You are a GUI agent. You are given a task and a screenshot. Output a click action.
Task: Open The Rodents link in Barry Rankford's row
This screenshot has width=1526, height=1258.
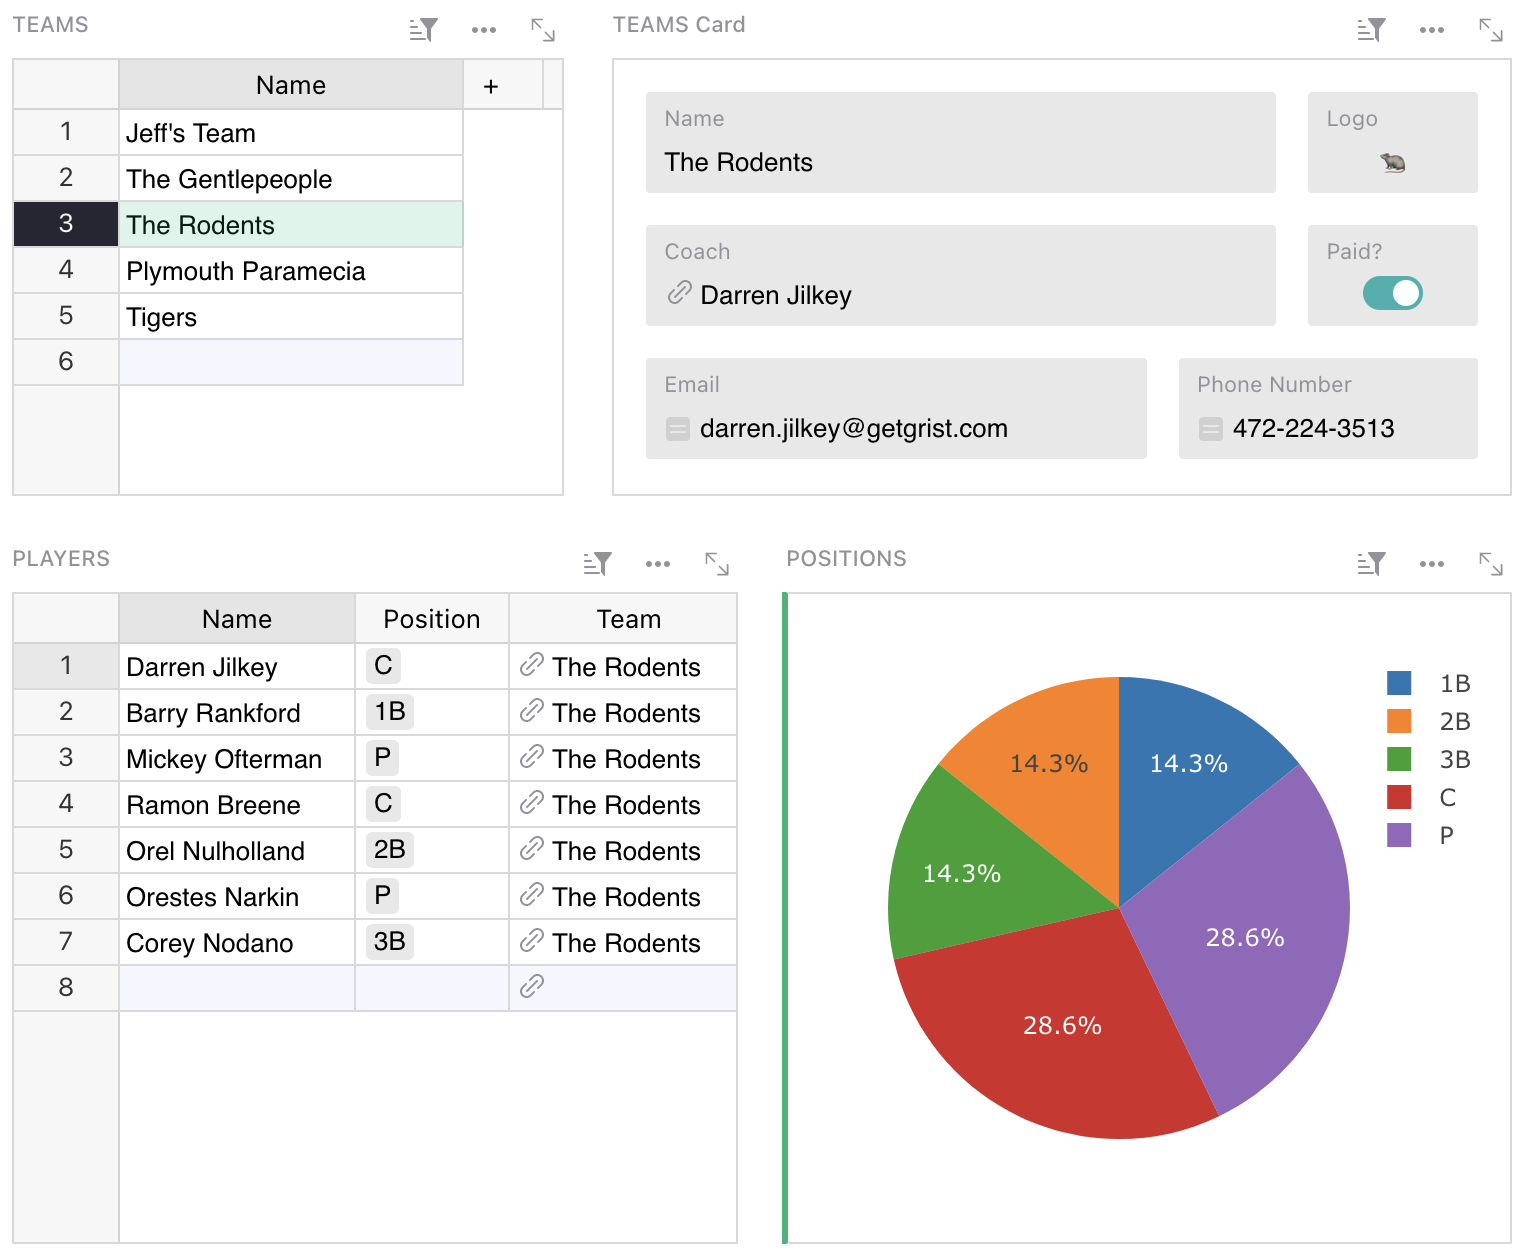click(626, 712)
